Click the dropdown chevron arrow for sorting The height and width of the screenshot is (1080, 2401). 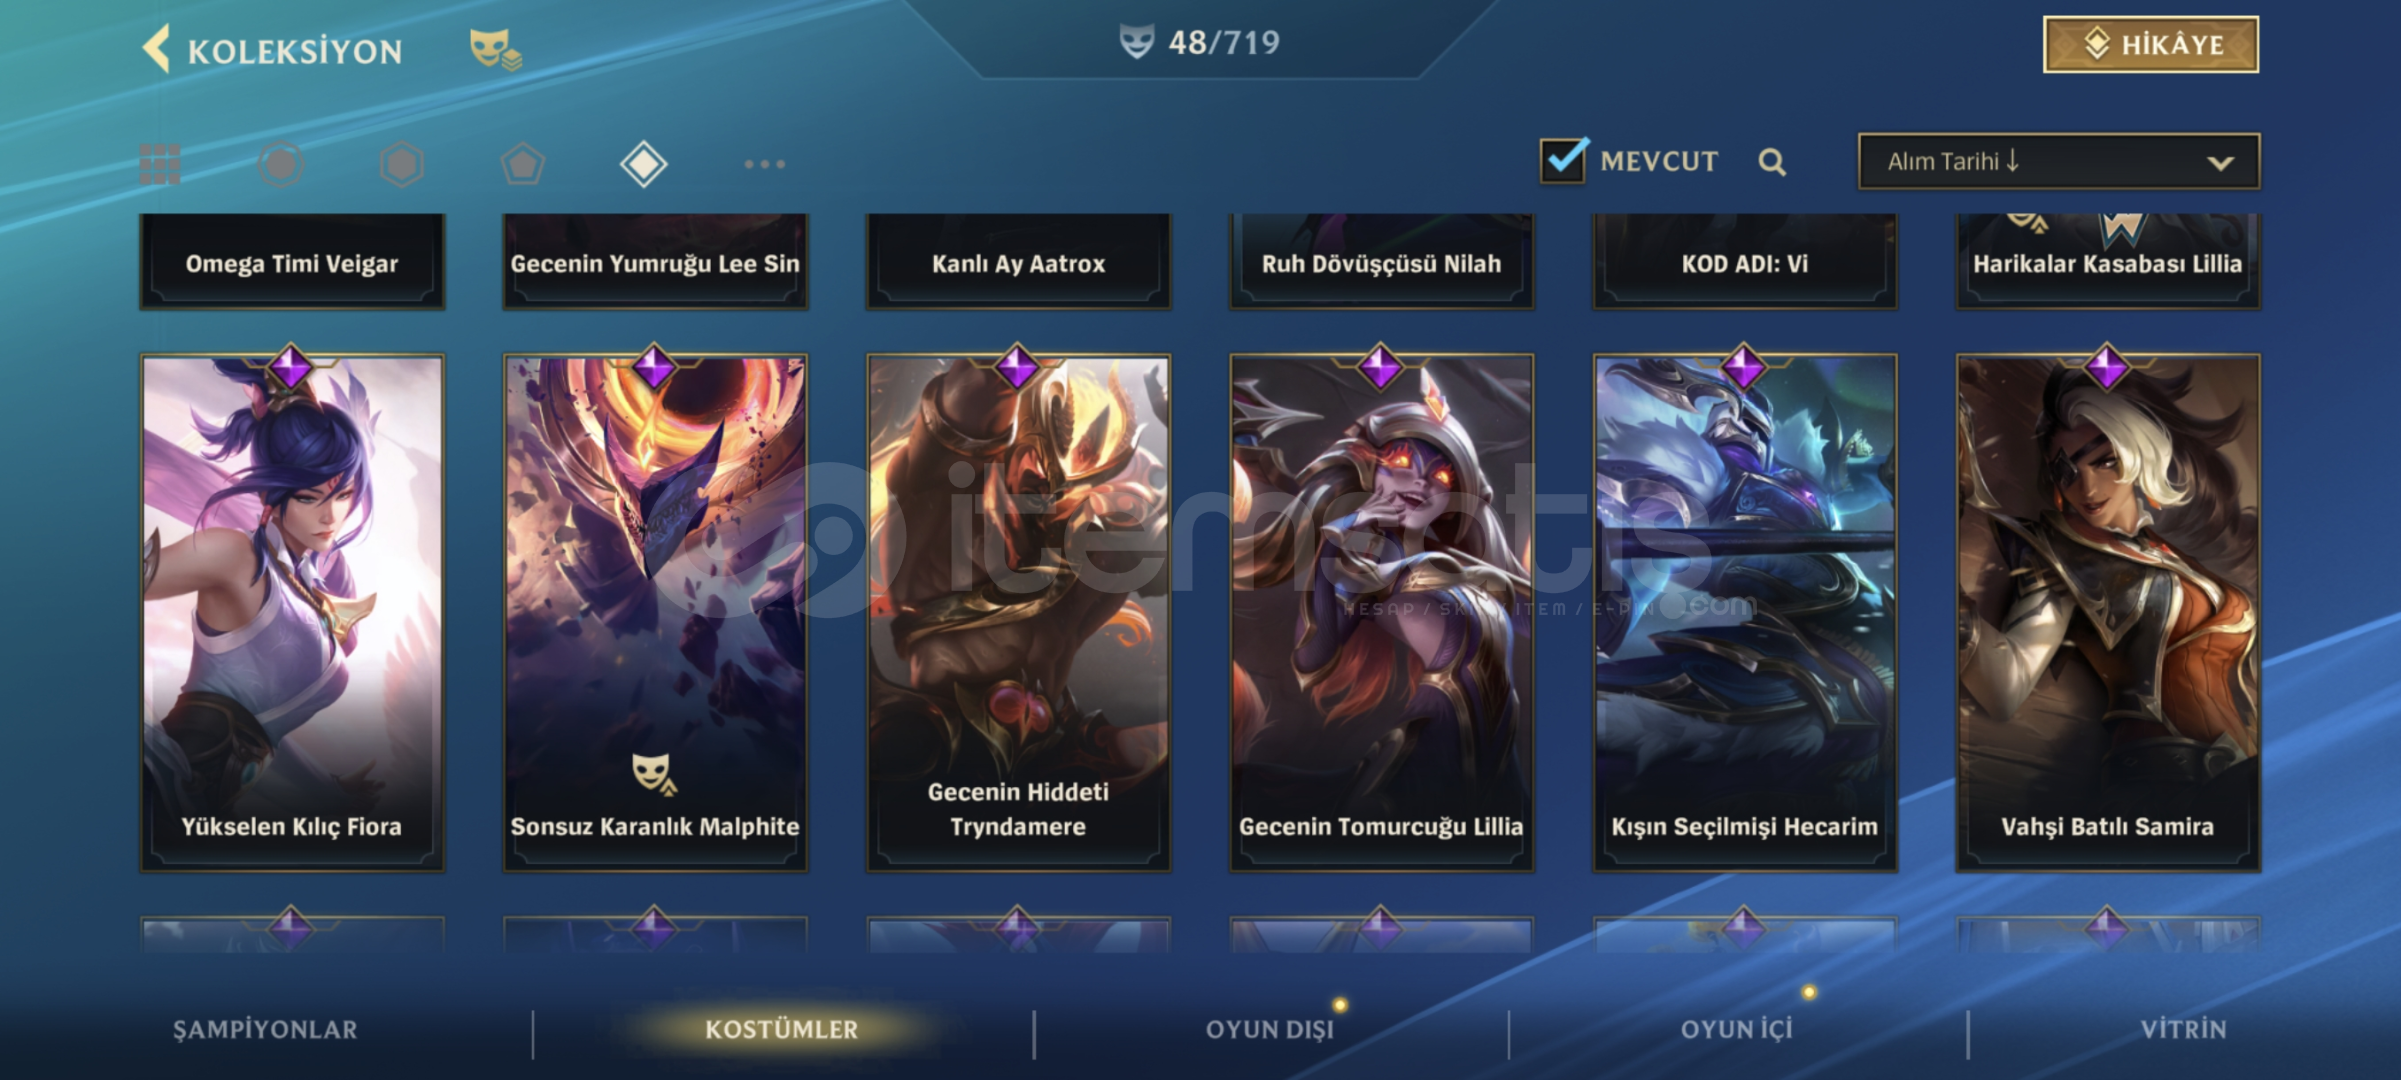[x=2220, y=163]
